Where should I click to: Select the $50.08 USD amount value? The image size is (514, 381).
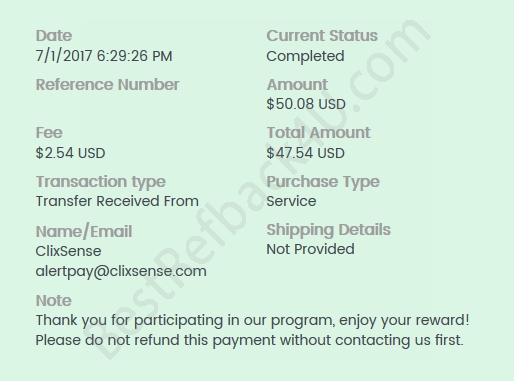pos(306,104)
